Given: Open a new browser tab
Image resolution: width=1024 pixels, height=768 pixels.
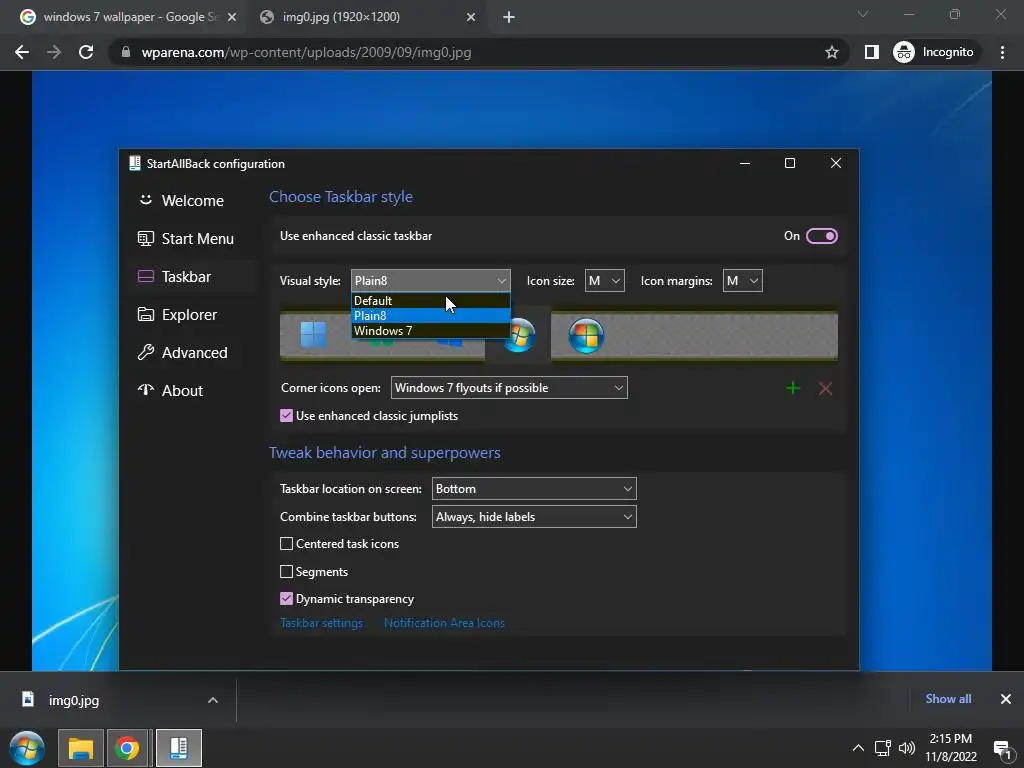Looking at the screenshot, I should pyautogui.click(x=509, y=17).
